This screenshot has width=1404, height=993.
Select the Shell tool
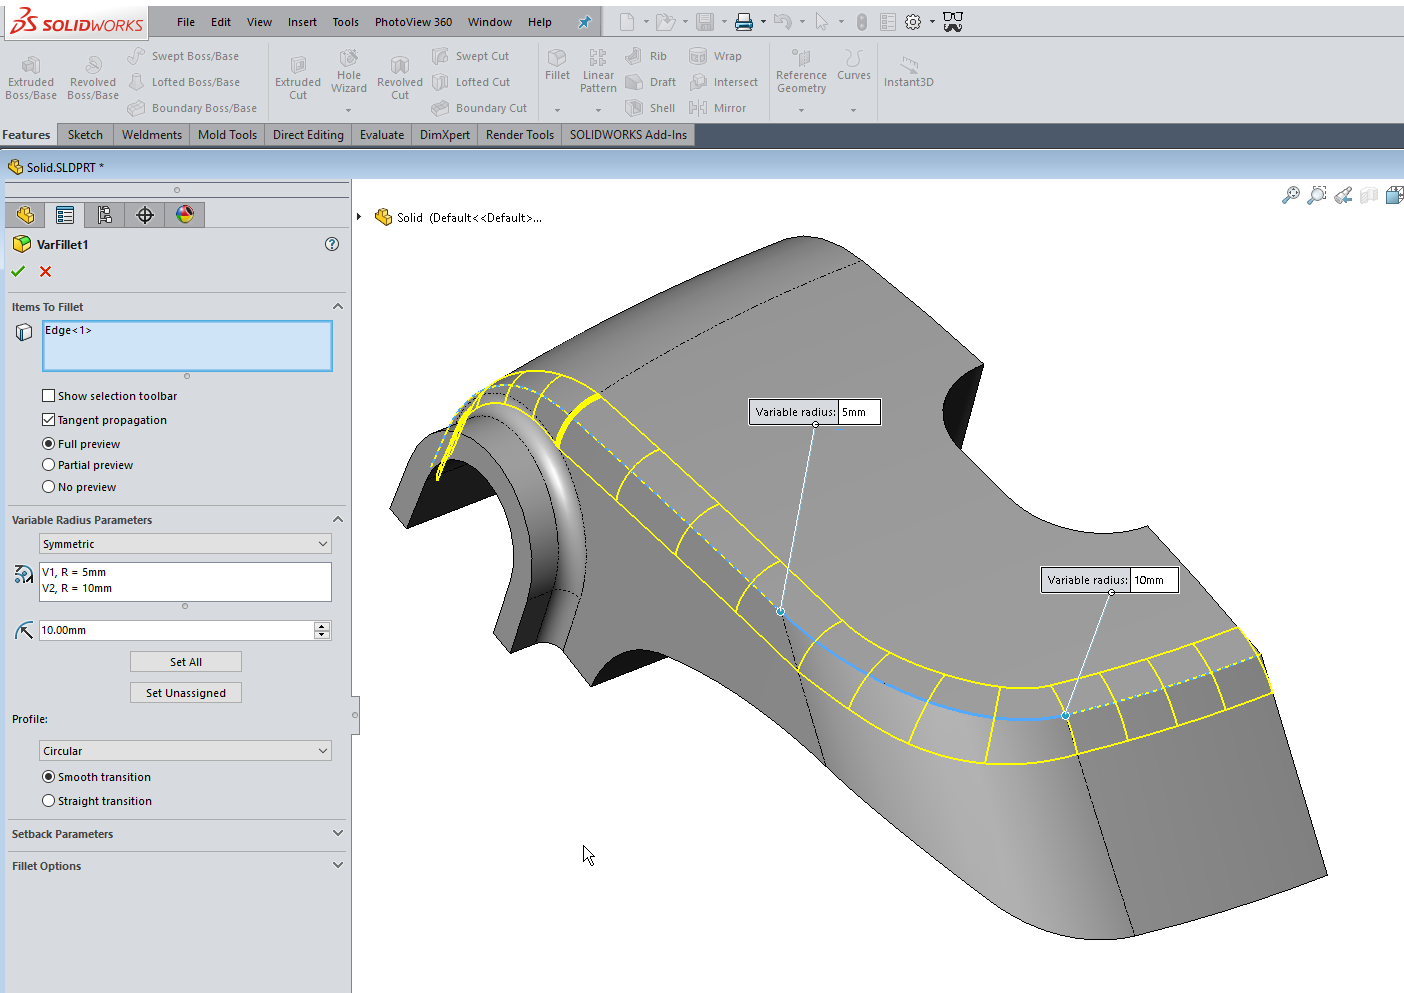650,108
